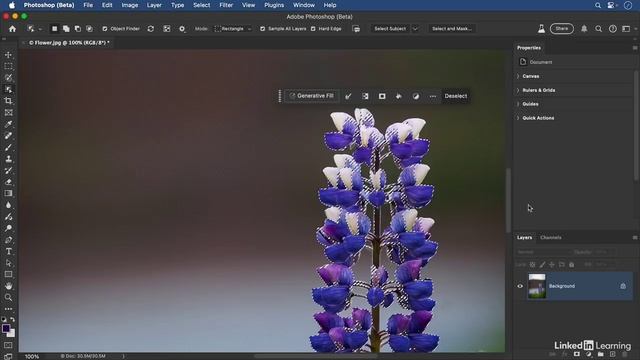Select the Hand tool

(9, 286)
